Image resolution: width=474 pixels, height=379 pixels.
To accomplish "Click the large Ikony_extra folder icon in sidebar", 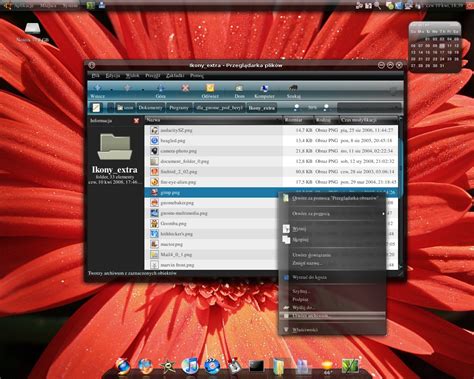I will 115,146.
